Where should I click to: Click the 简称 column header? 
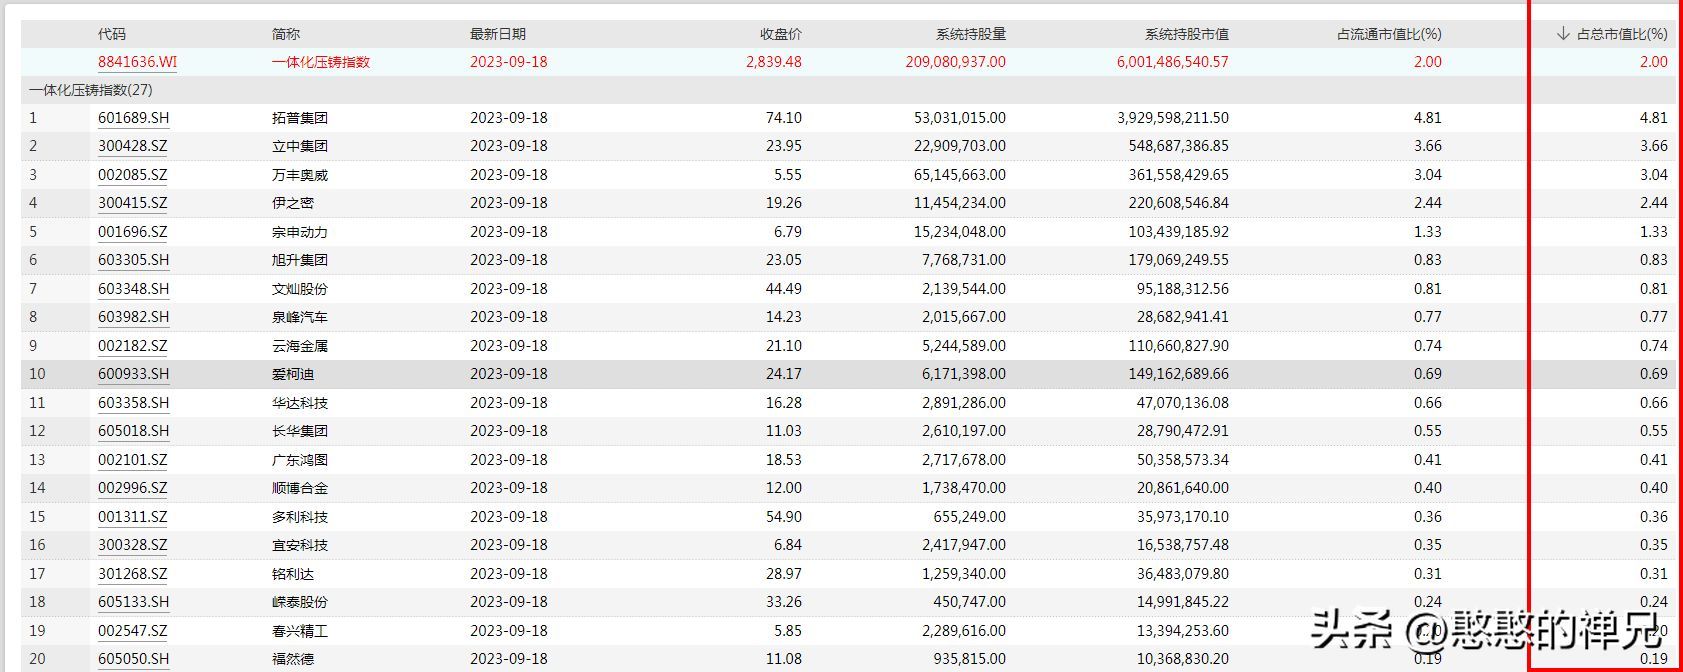tap(285, 34)
